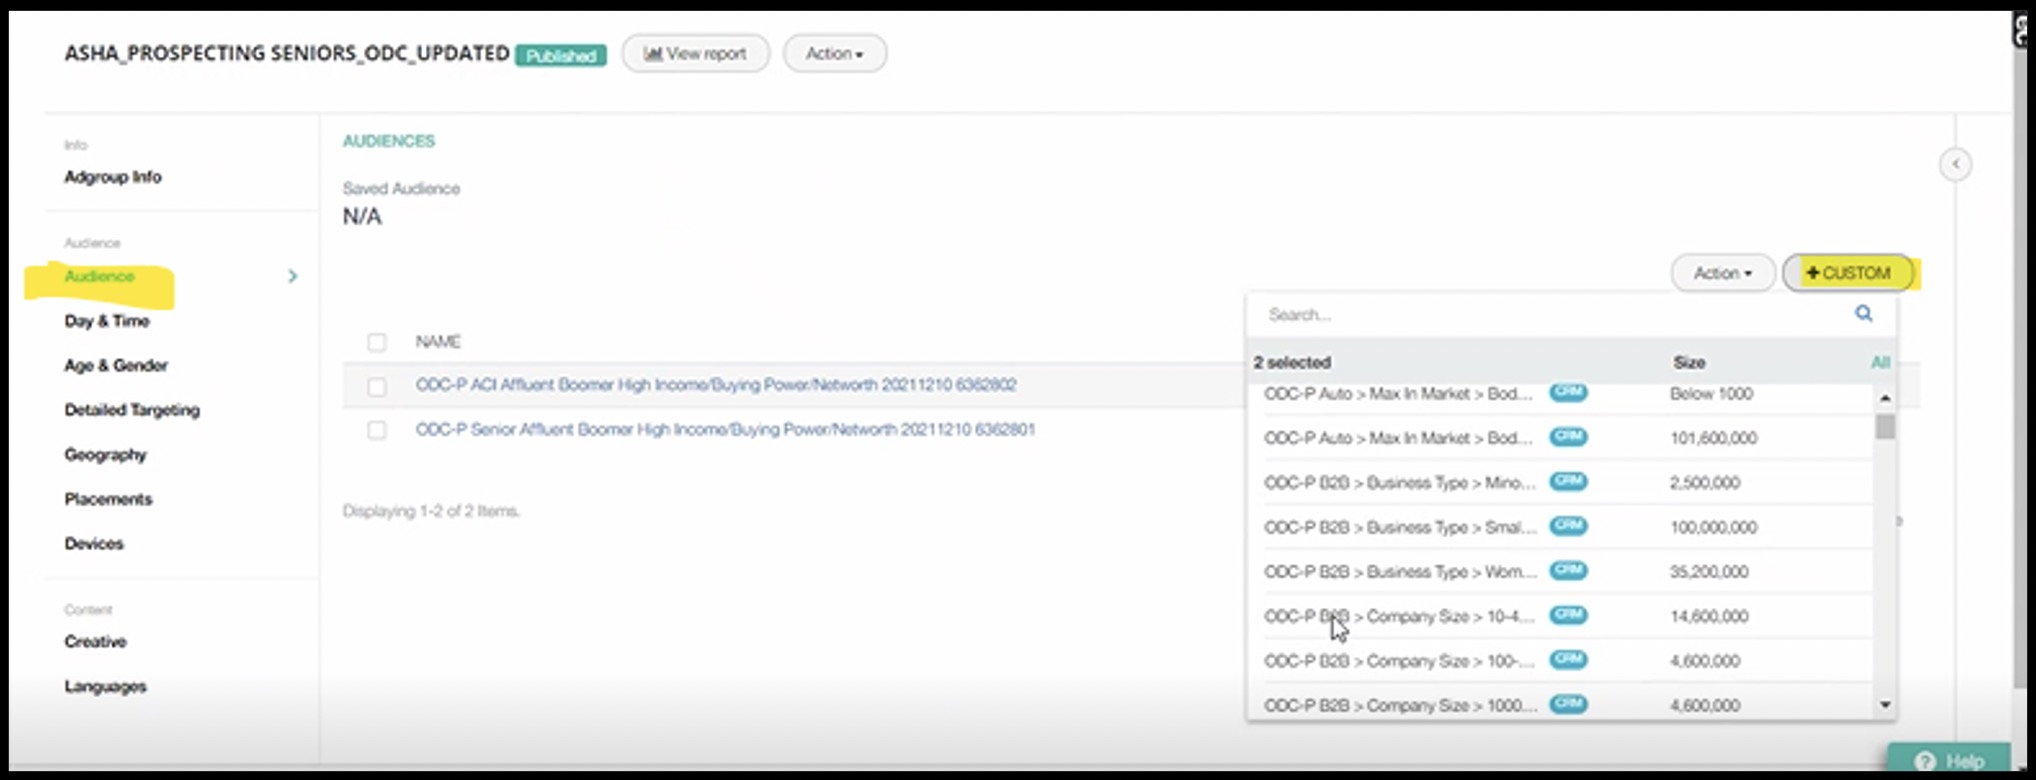Collapse the right side panel arrow
Image resolution: width=2036 pixels, height=780 pixels.
(x=1955, y=164)
